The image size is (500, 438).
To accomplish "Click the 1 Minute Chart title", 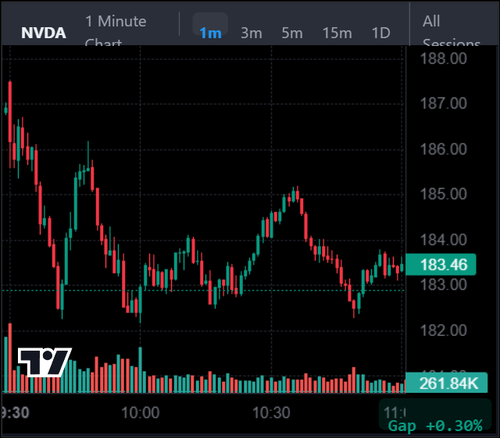I will 116,30.
